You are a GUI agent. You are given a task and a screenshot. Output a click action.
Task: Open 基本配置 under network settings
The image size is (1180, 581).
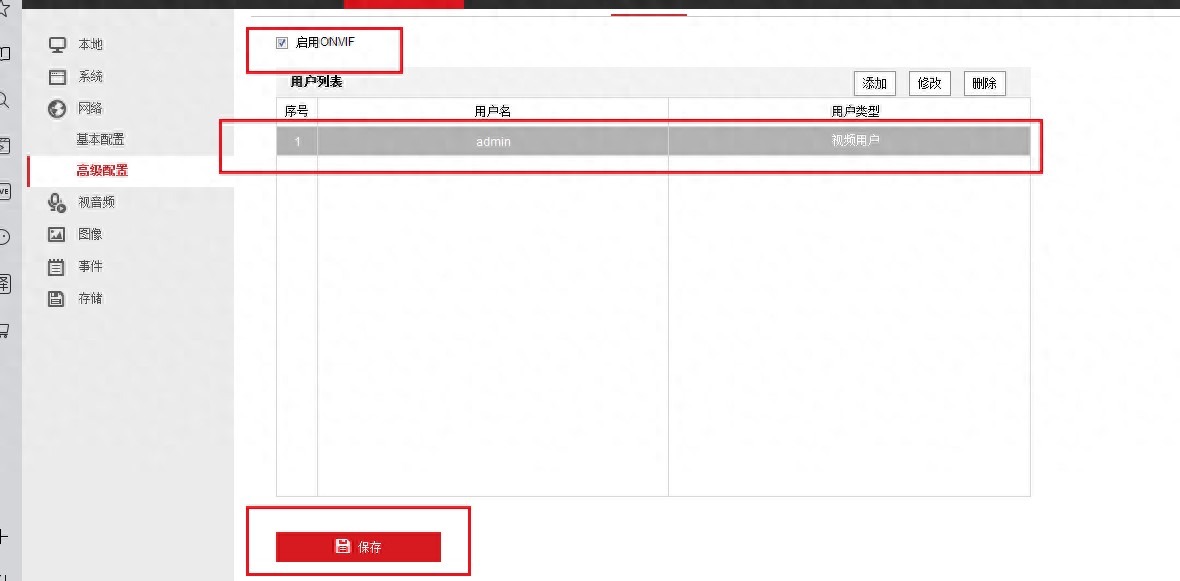tap(100, 139)
